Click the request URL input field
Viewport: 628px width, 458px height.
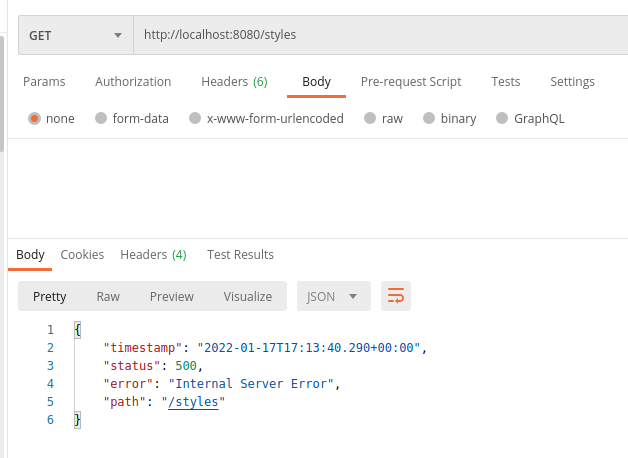click(x=380, y=35)
